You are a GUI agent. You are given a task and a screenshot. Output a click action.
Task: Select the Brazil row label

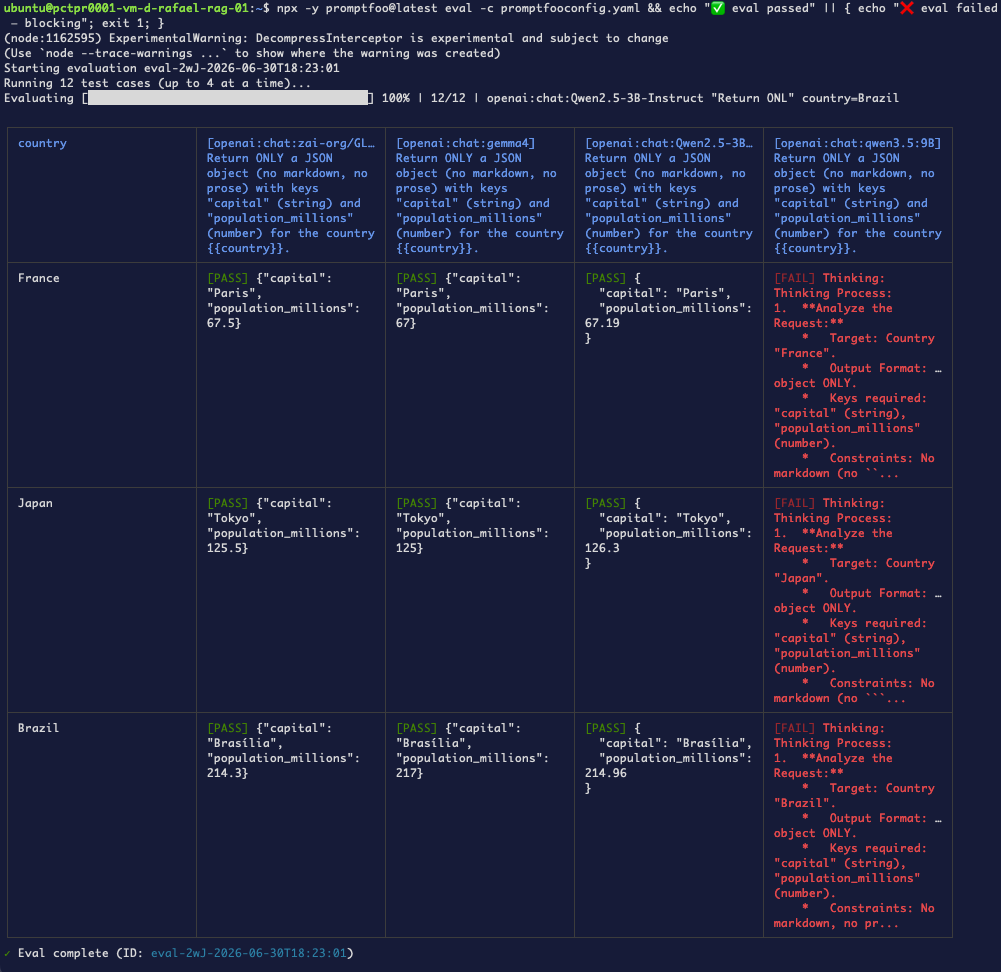point(38,728)
